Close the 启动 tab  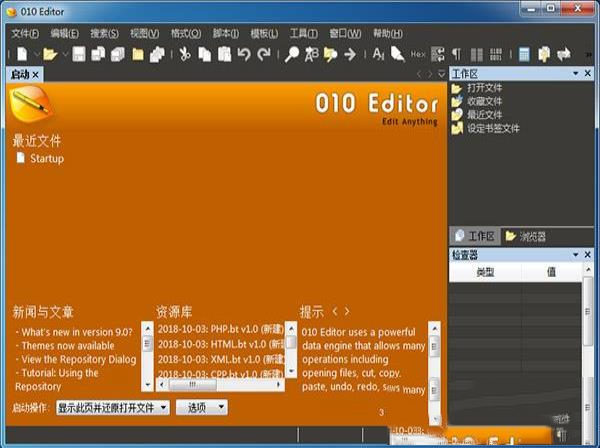click(36, 74)
